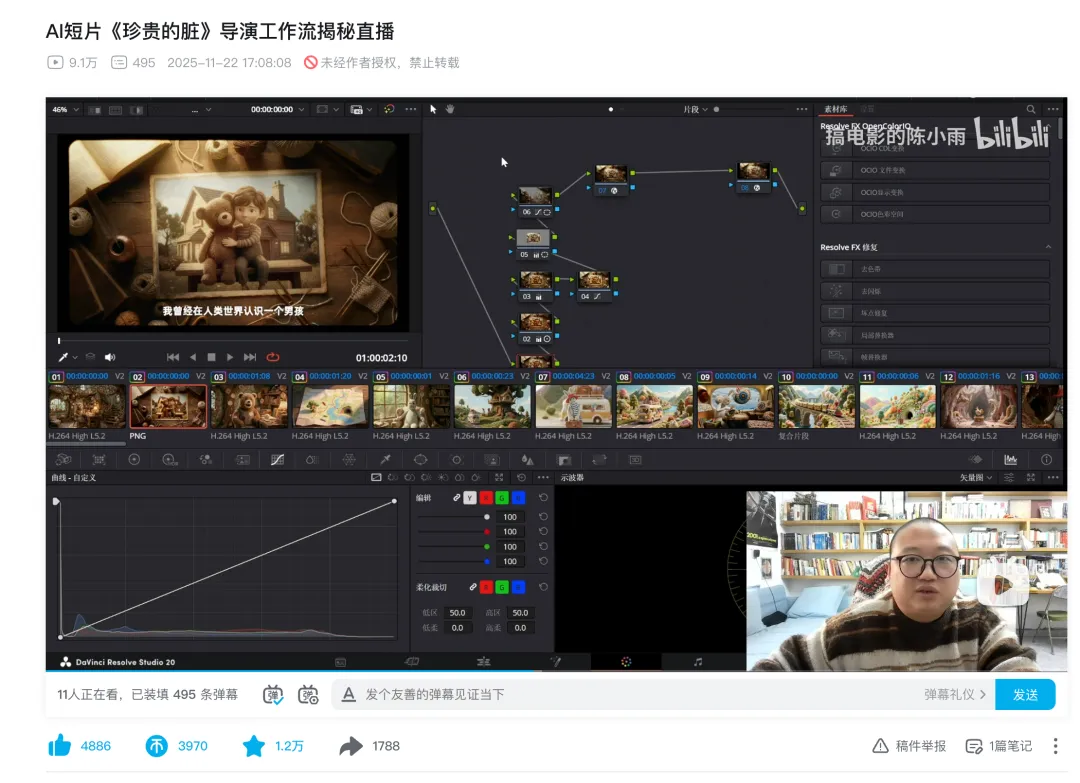Click the viewer scrubber bar playhead
The height and width of the screenshot is (783, 1080).
pyautogui.click(x=59, y=341)
